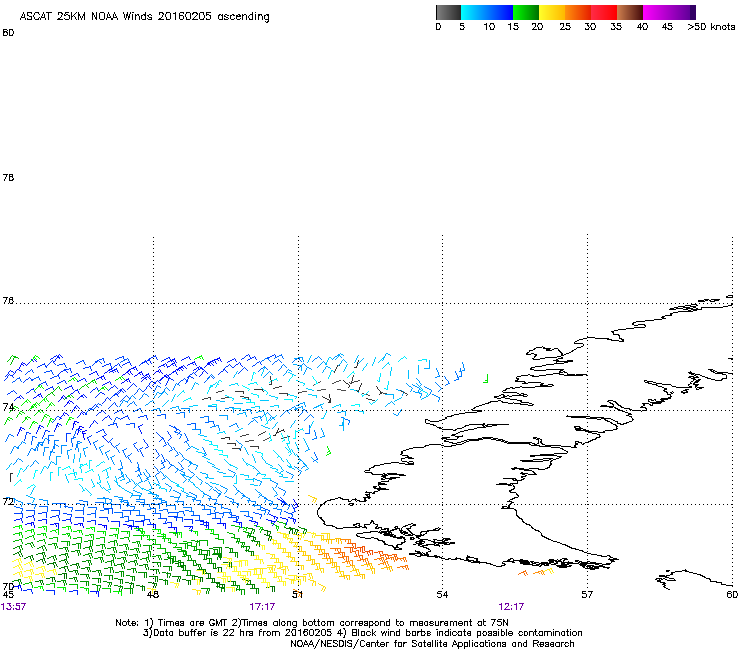The width and height of the screenshot is (740, 650).
Task: Click the note line 'Times are GMT'
Action: (x=193, y=623)
